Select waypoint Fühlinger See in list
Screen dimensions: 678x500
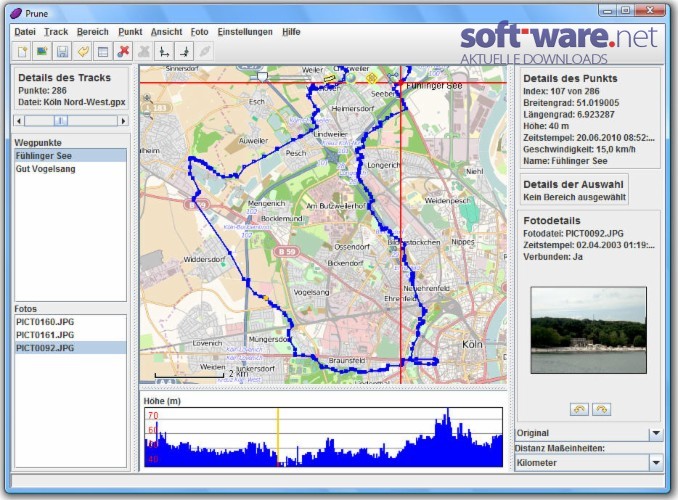pos(70,156)
